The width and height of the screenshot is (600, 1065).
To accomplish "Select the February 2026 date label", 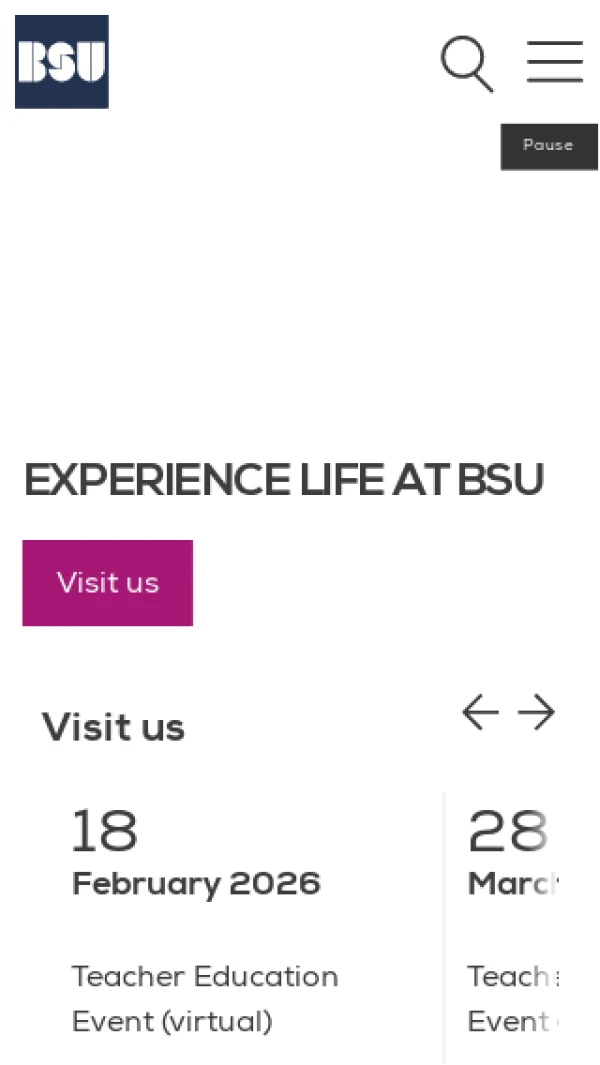I will [196, 884].
